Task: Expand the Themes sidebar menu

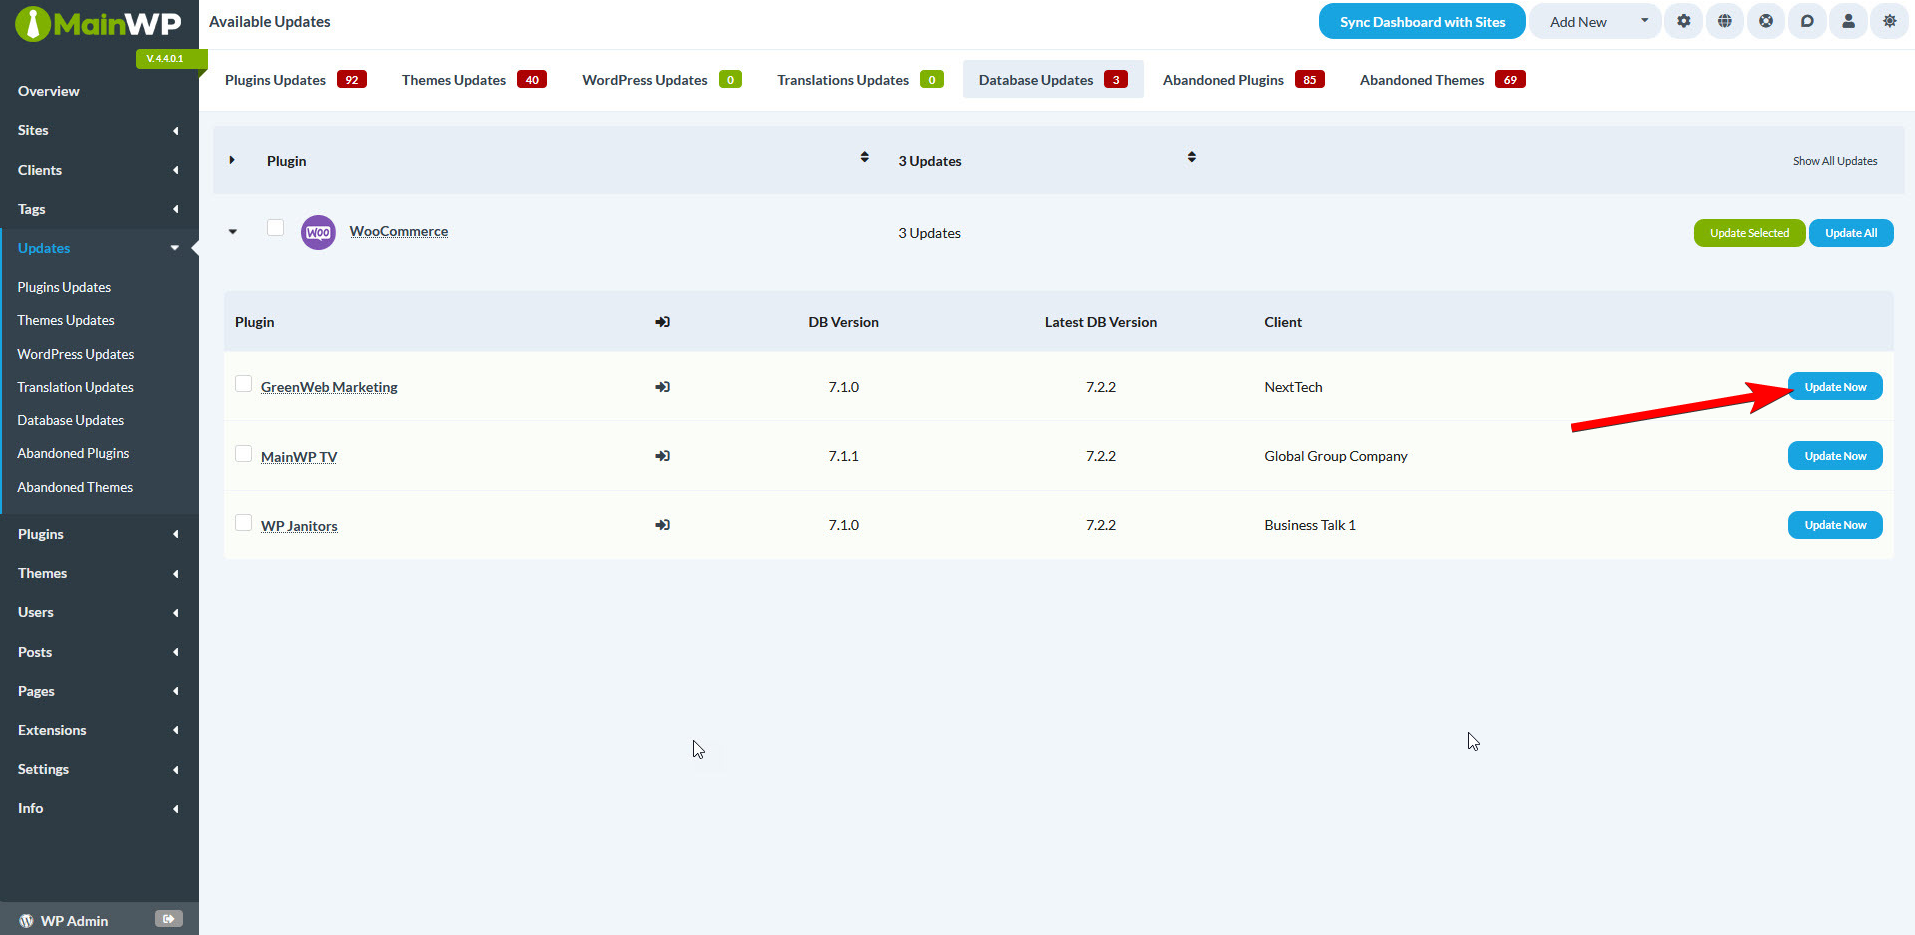Action: pyautogui.click(x=176, y=574)
